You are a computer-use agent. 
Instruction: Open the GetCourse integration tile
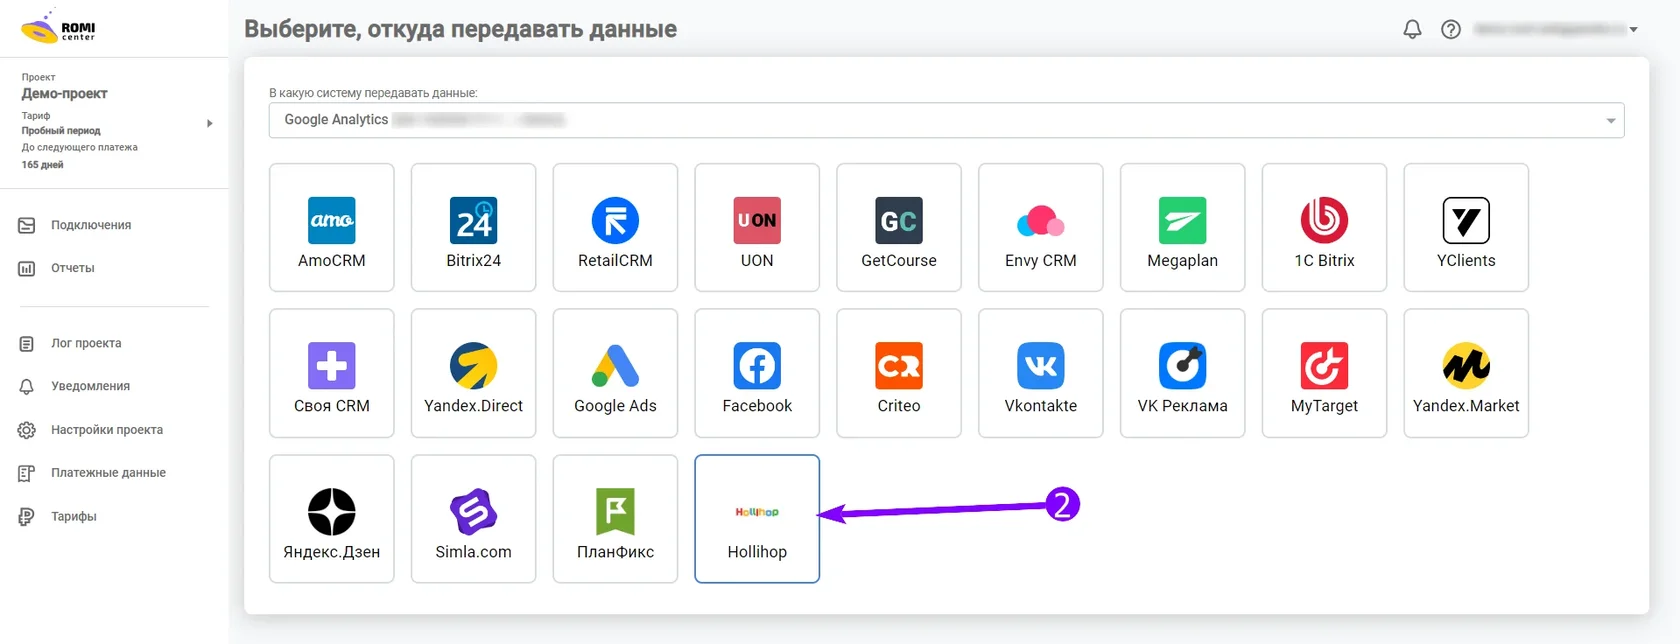(x=899, y=228)
